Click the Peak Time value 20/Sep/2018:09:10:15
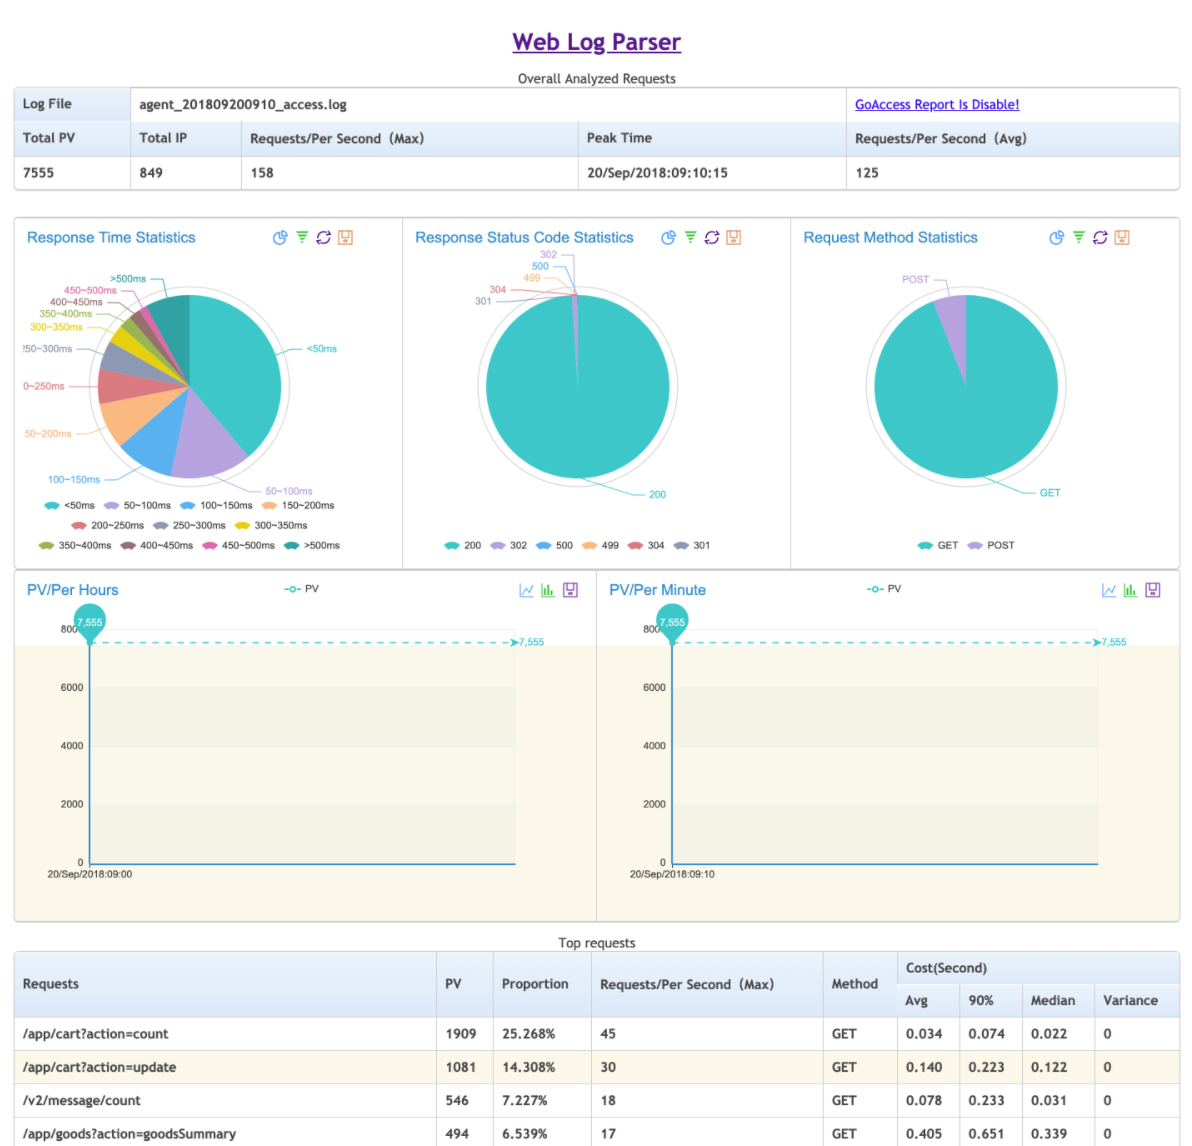Screen dimensions: 1192x1146 pos(657,173)
